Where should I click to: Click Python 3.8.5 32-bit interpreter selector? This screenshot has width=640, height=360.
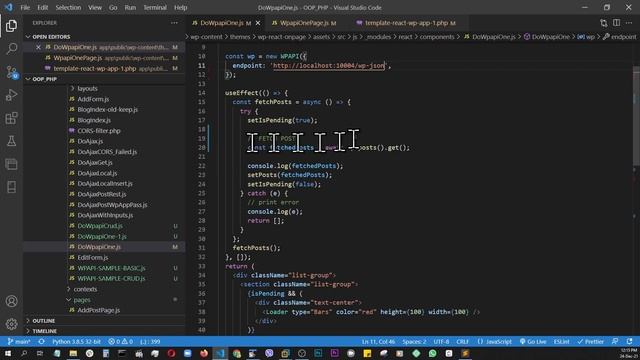76,342
